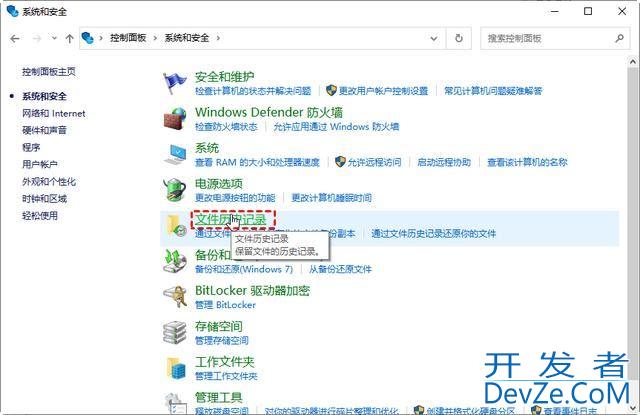Screen dimensions: 640x415
Task: Open recent locations dropdown arrow
Action: 54,38
